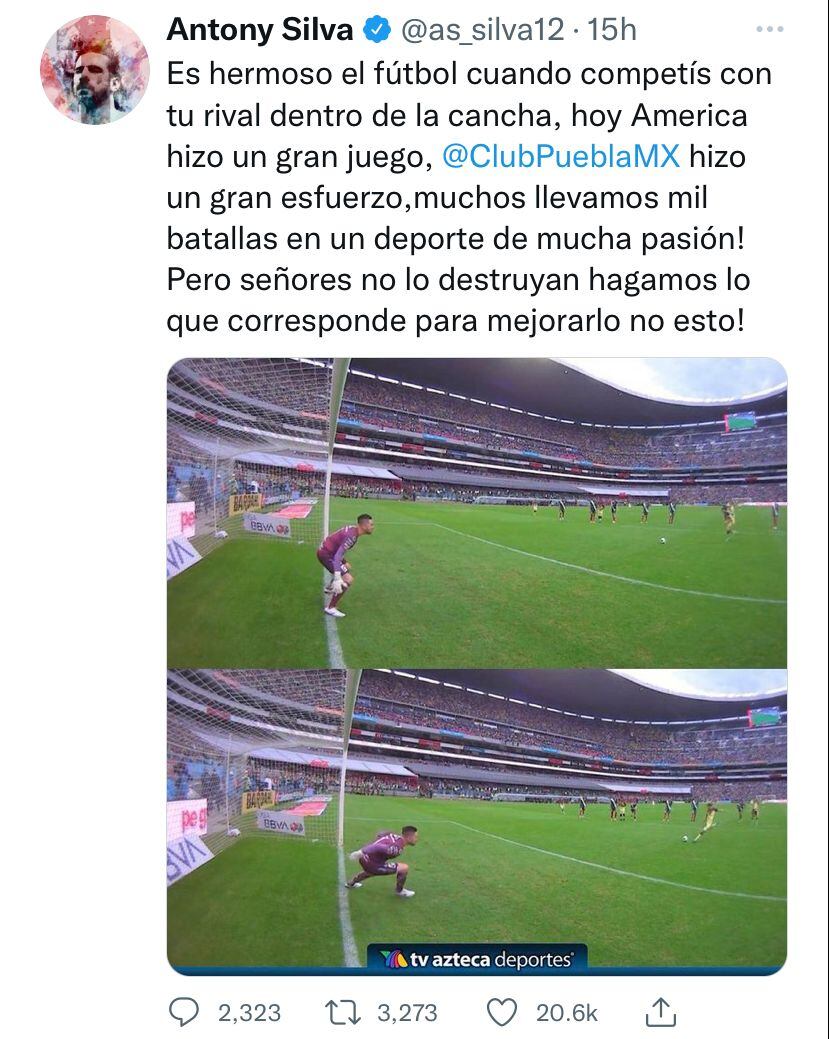This screenshot has height=1039, width=829.
Task: Expand the top goalkeeper stadium photo
Action: pos(476,512)
